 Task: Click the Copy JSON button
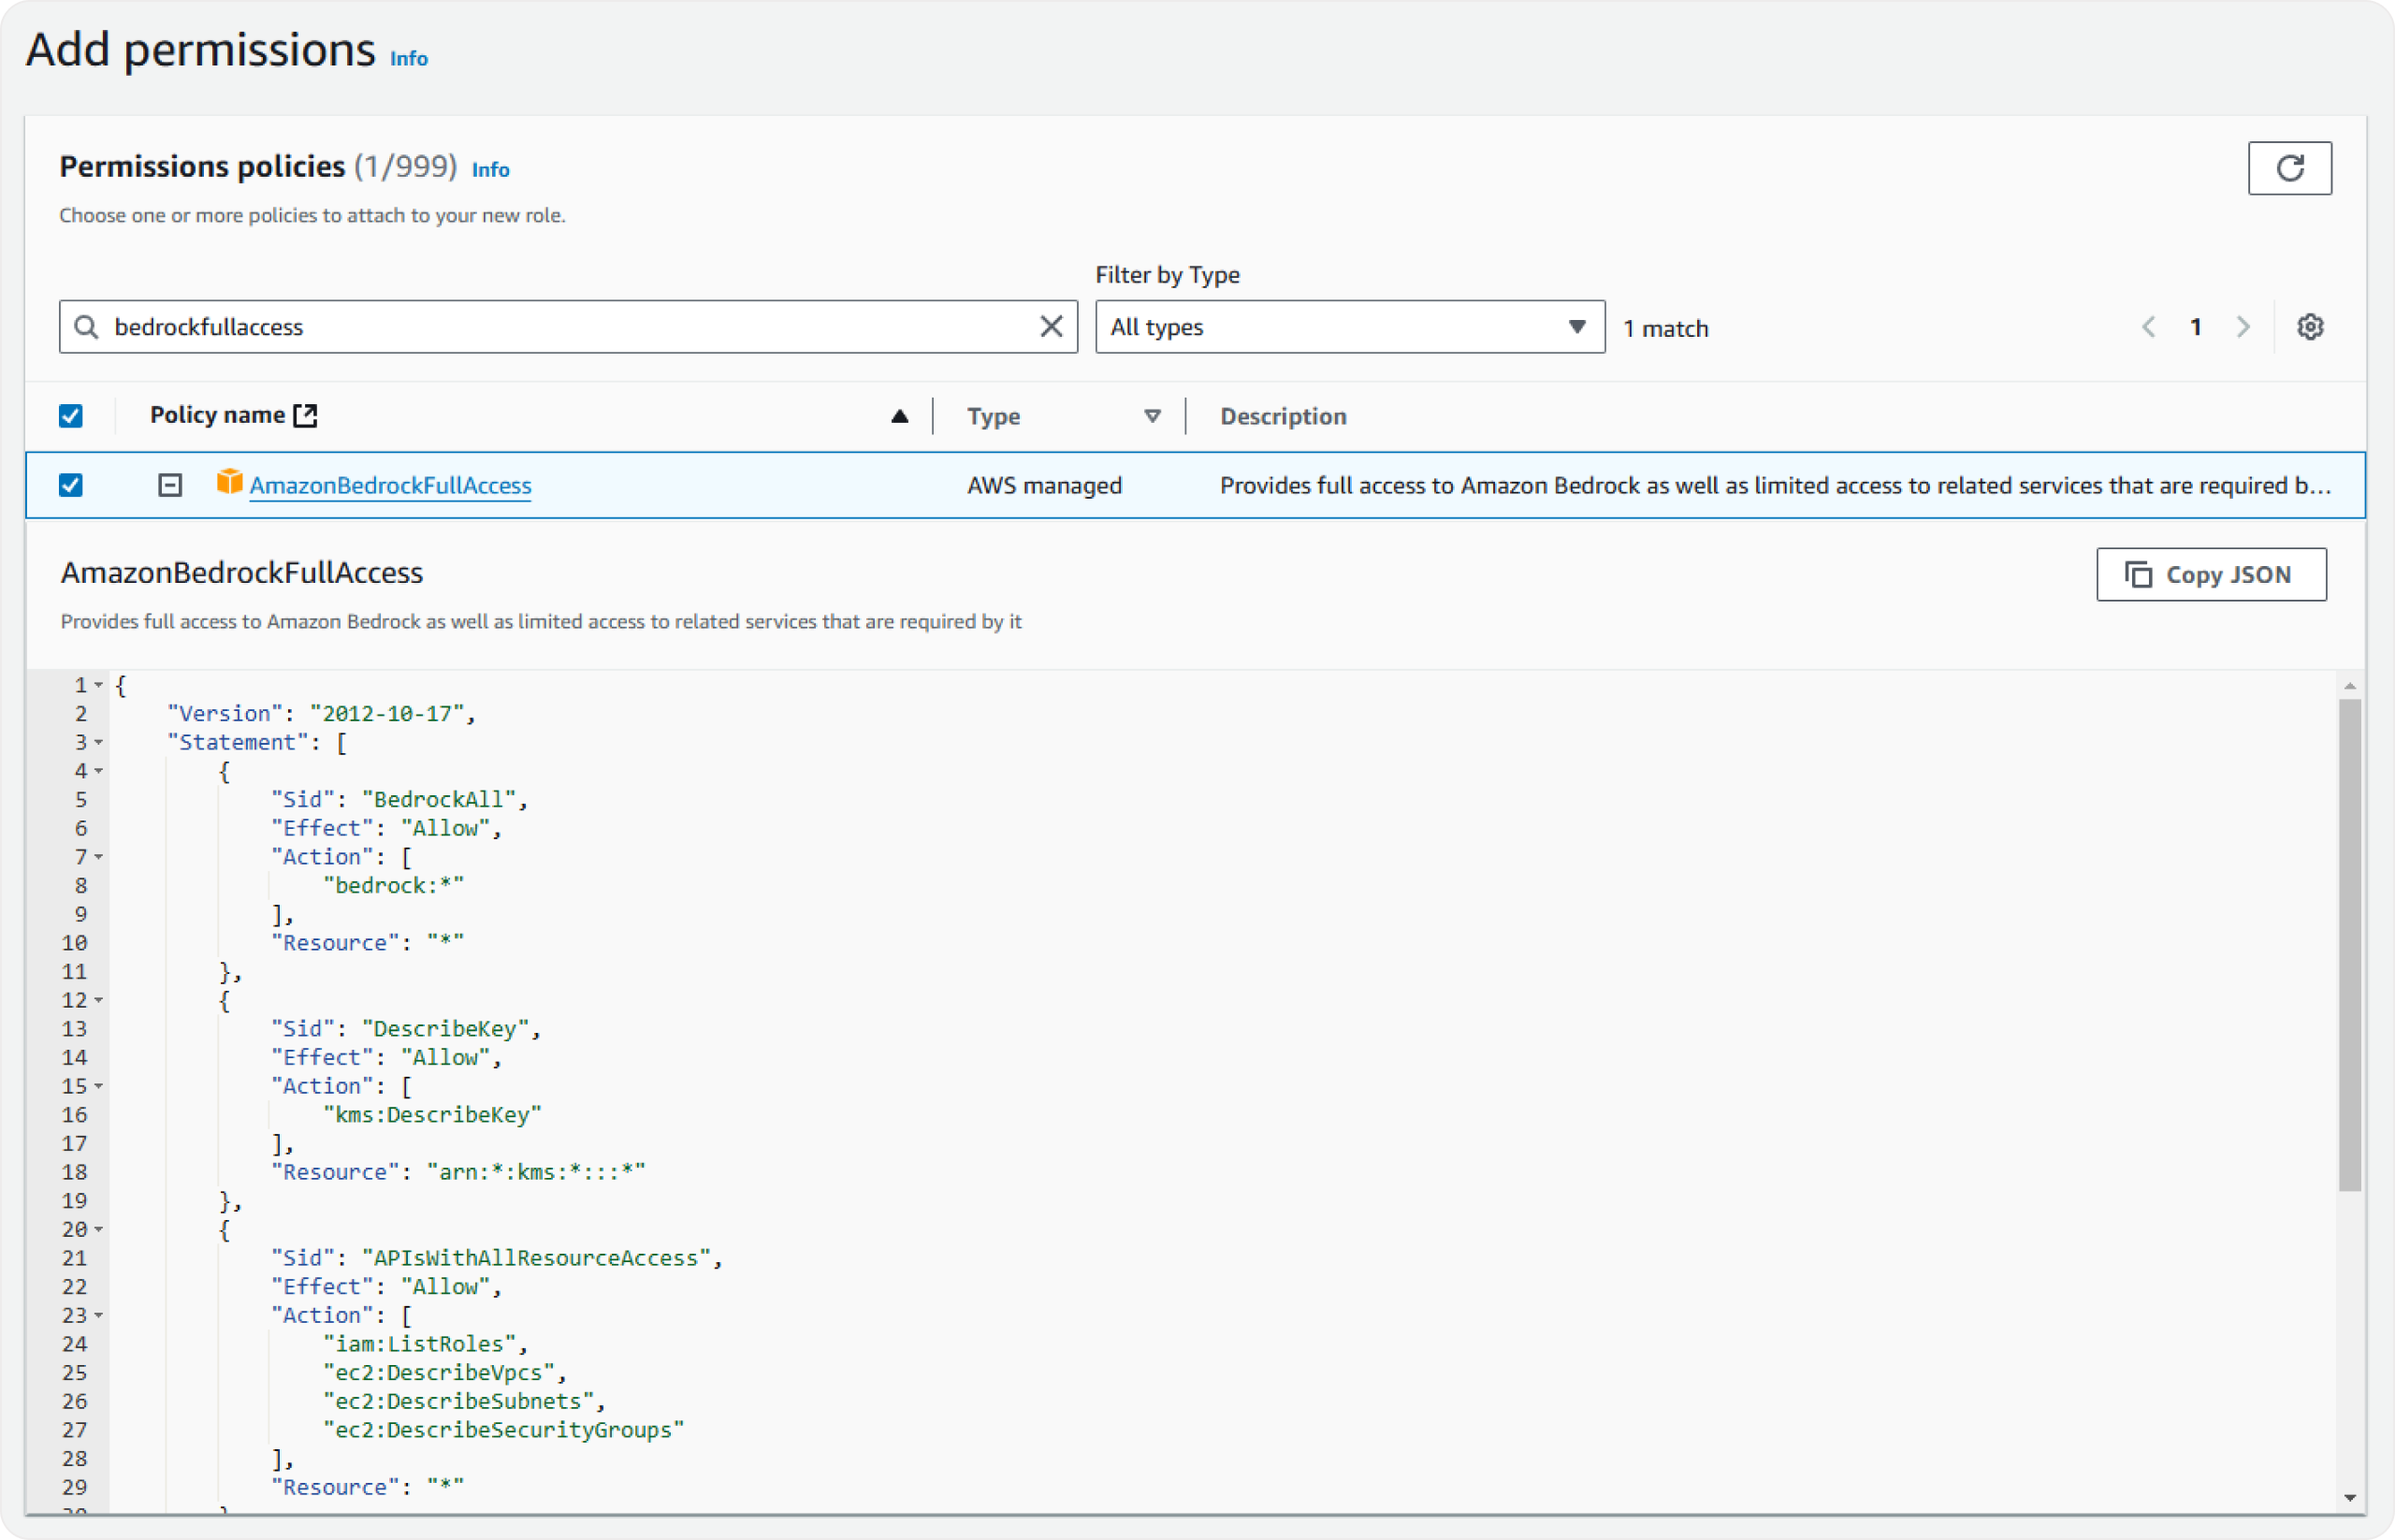(x=2210, y=574)
